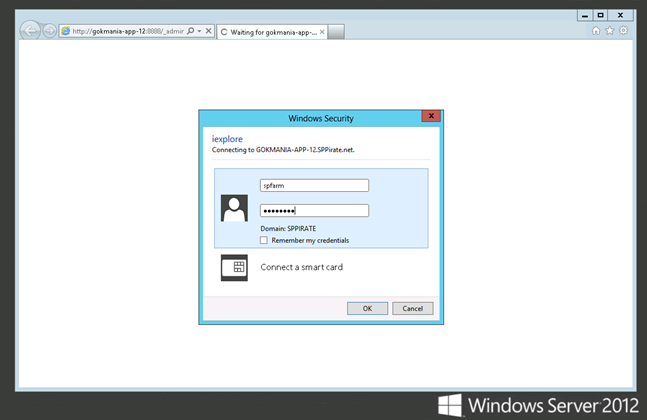Click the password field
Screen dimensions: 647x420
pyautogui.click(x=314, y=211)
